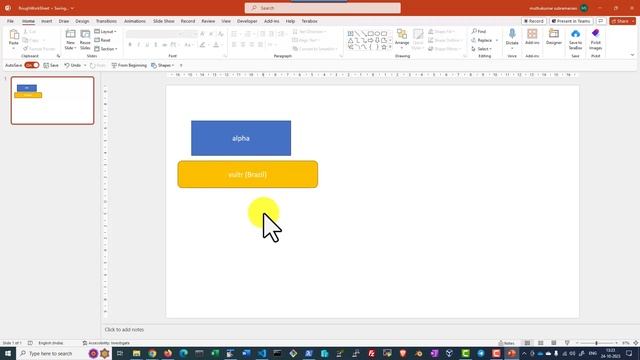Click the font color icon
640x360 pixels.
click(x=216, y=45)
